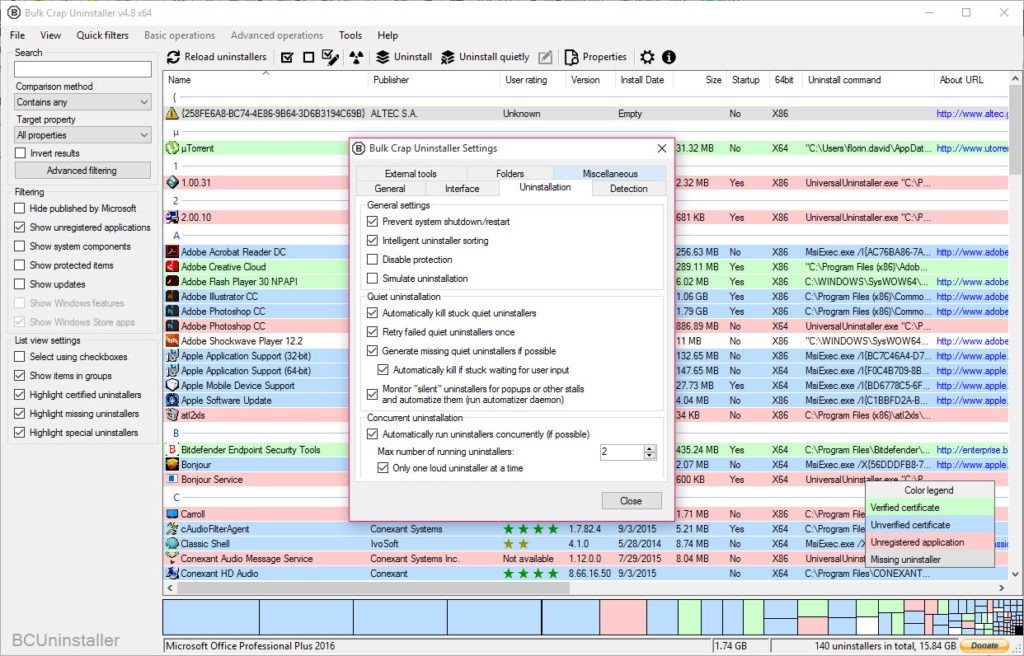The height and width of the screenshot is (656, 1024).
Task: Toggle Invert results checkbox
Action: pyautogui.click(x=20, y=153)
